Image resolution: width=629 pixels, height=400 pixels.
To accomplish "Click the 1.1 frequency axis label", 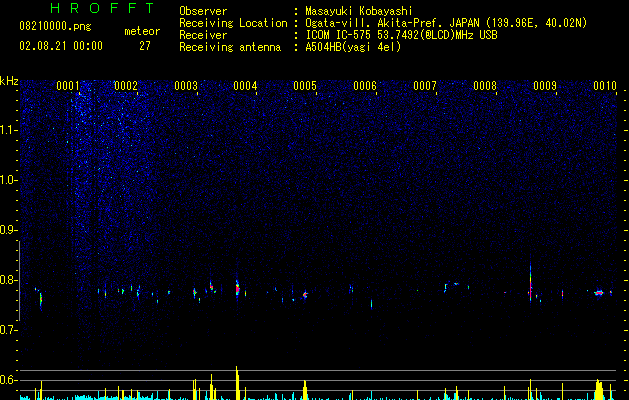I will click(x=9, y=130).
